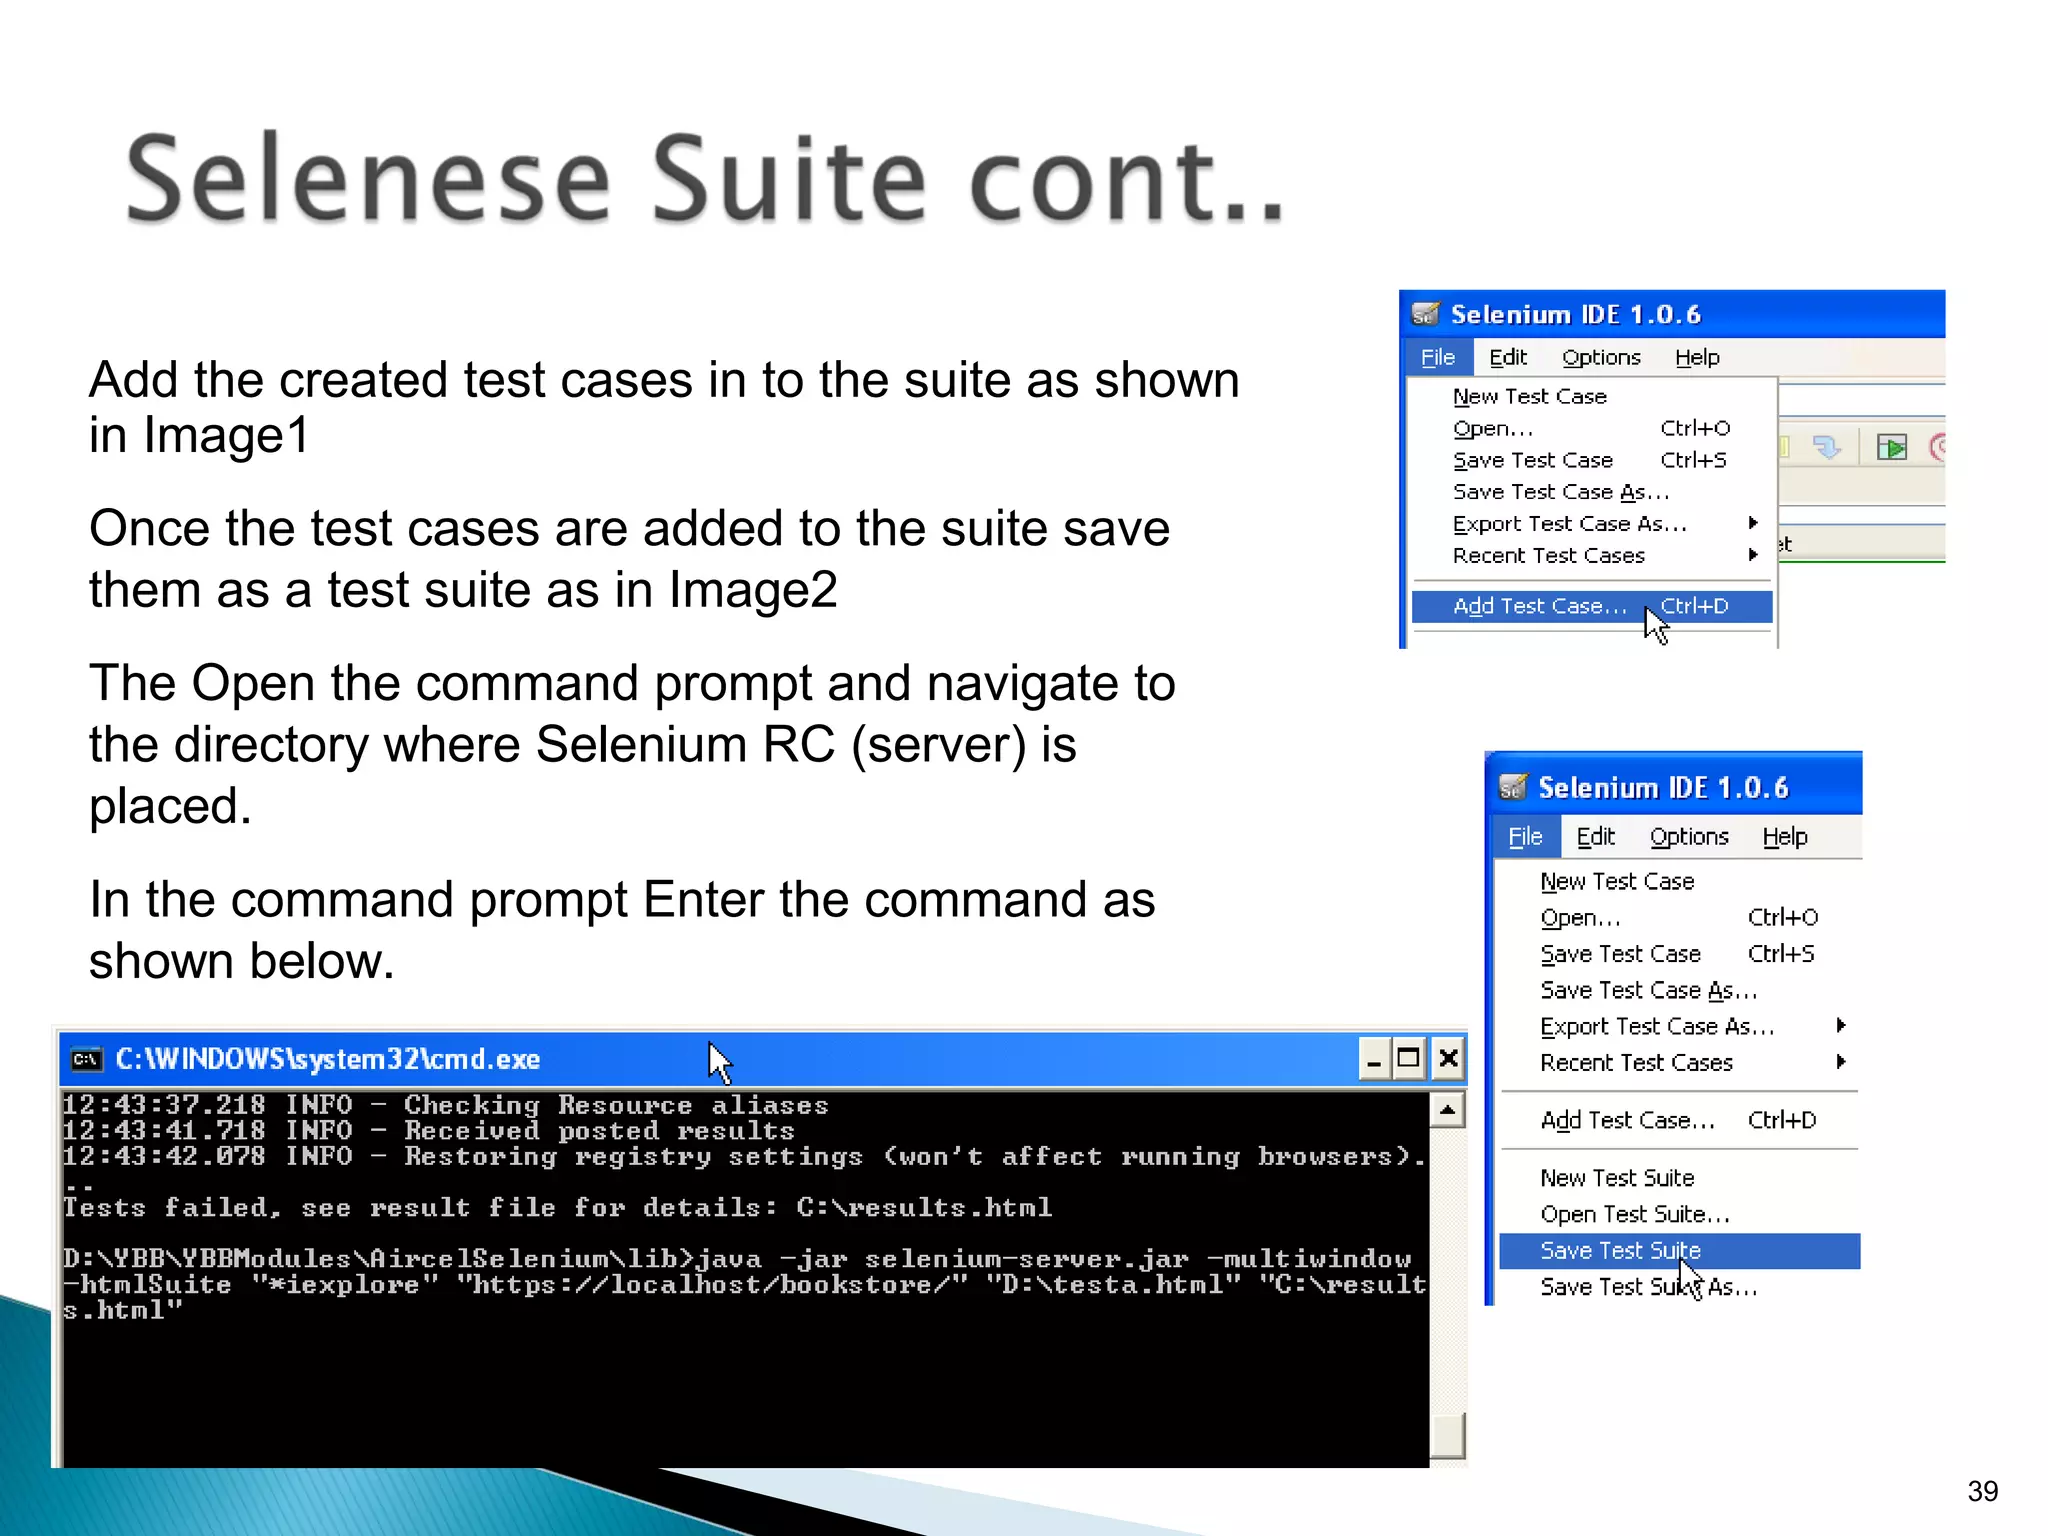Select highlighted Save Test Suite entry

click(1680, 1251)
